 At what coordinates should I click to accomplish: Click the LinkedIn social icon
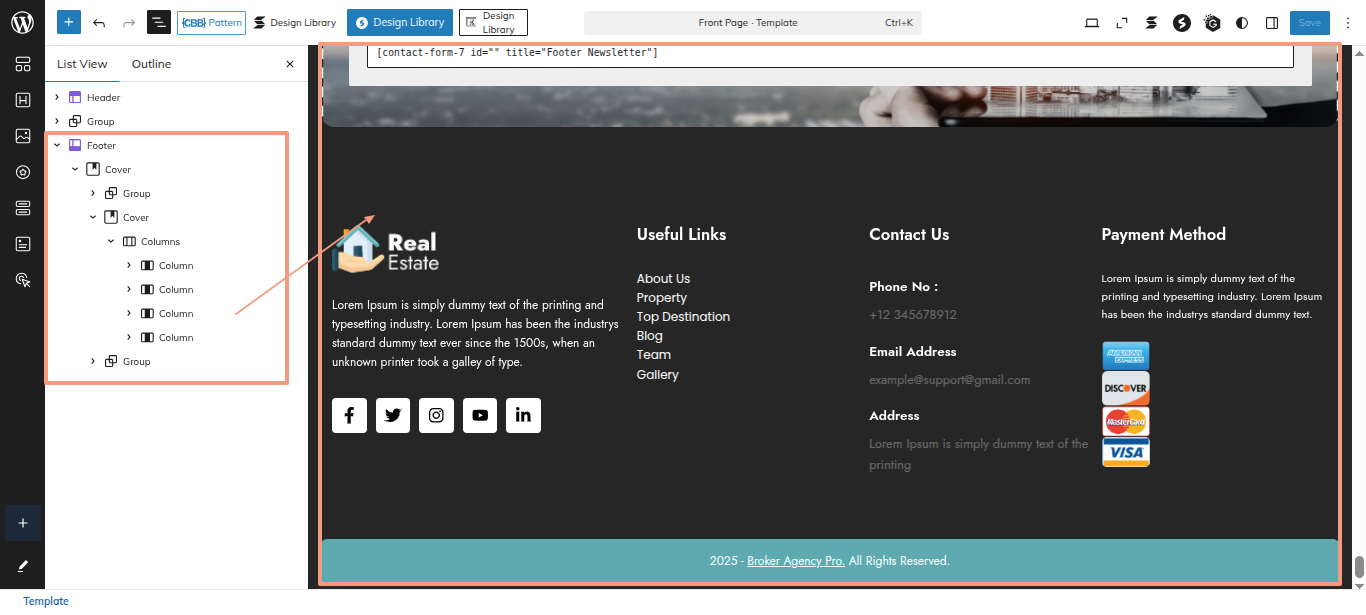point(523,415)
